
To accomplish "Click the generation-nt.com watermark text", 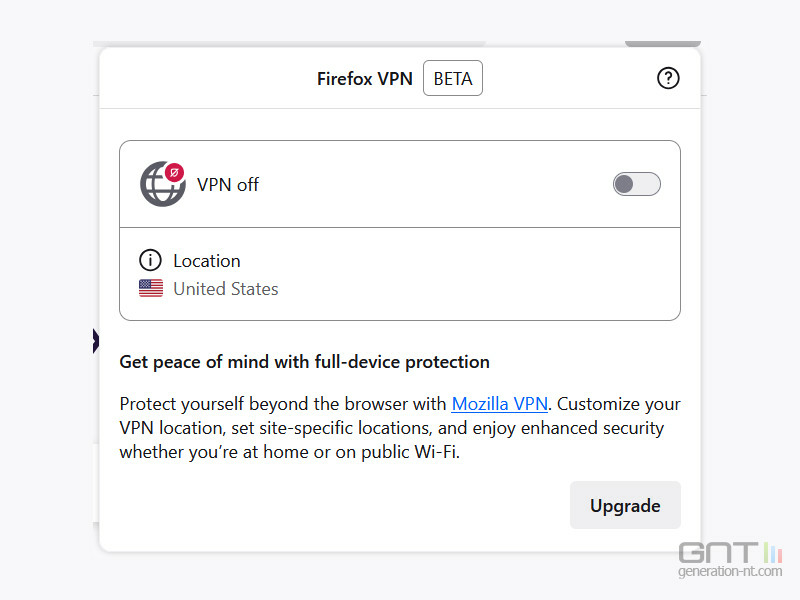I will click(x=729, y=572).
